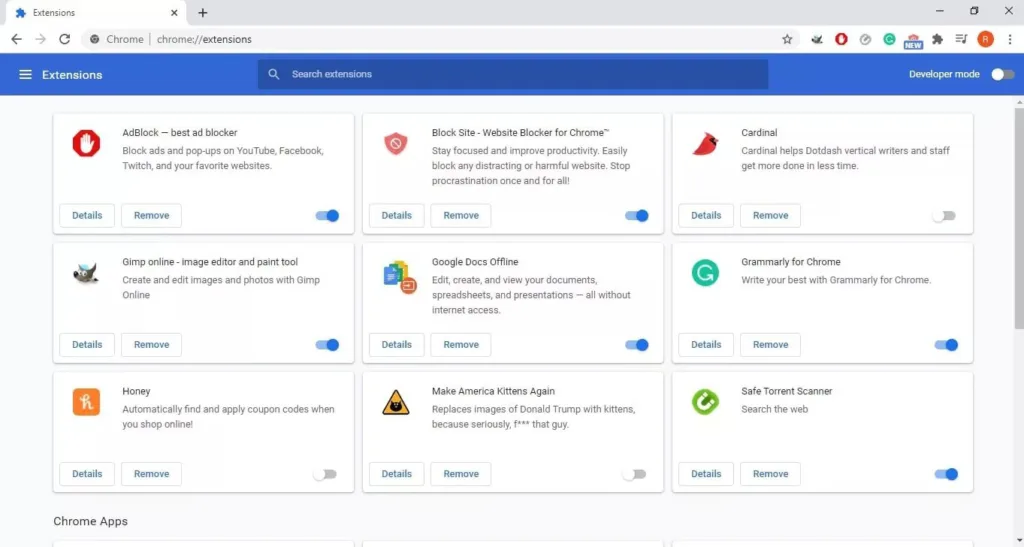Click the search magnifier icon

coord(274,74)
